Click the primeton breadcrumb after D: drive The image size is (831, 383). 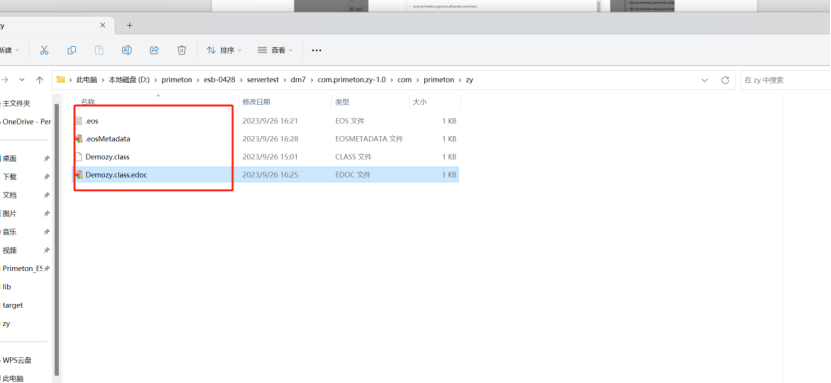(x=177, y=80)
